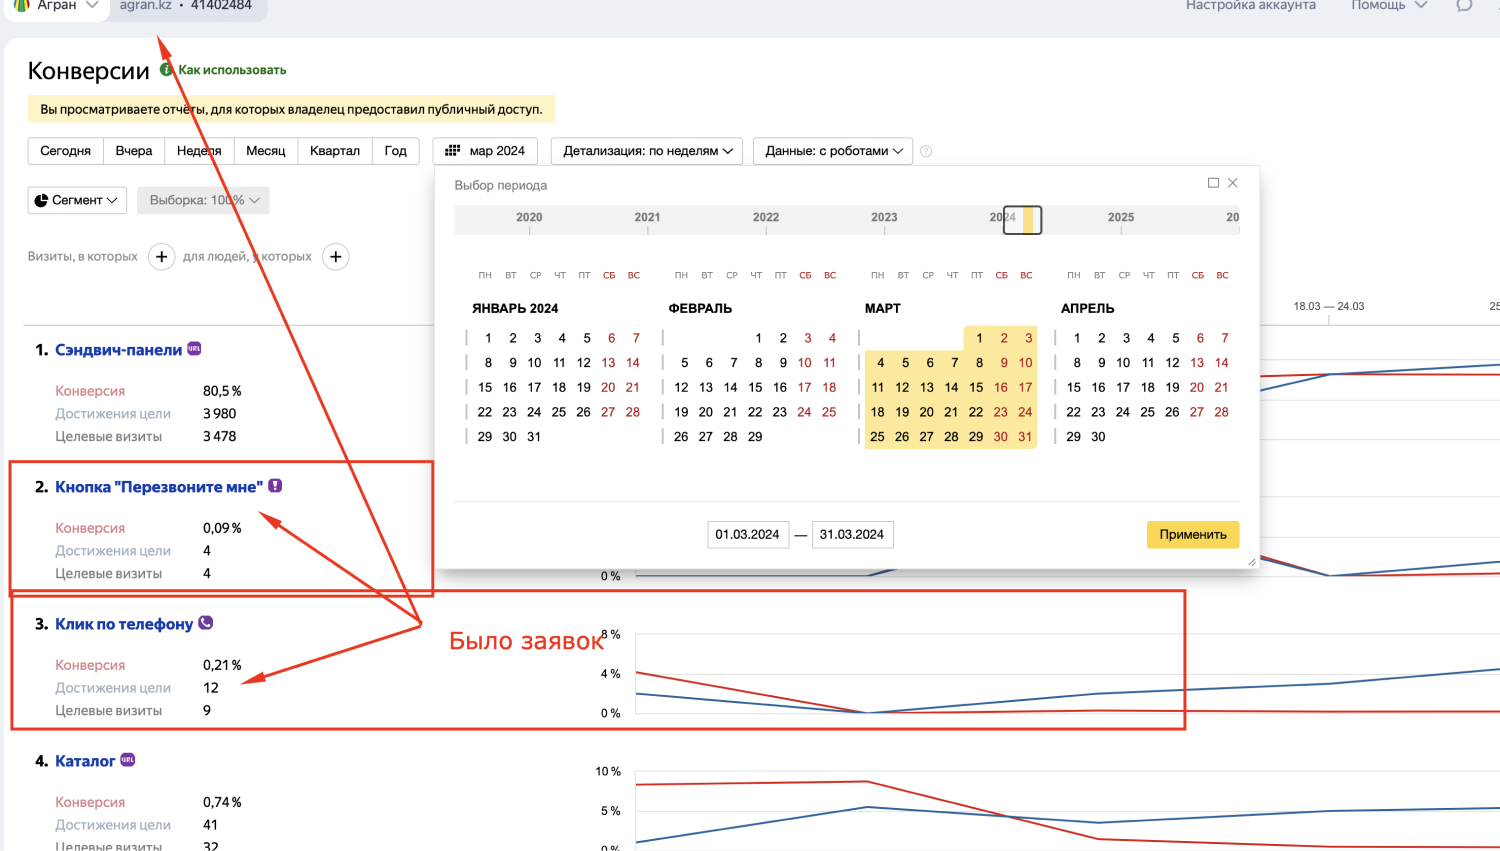Image resolution: width=1500 pixels, height=851 pixels.
Task: Select the Месяц period tab
Action: pyautogui.click(x=266, y=151)
